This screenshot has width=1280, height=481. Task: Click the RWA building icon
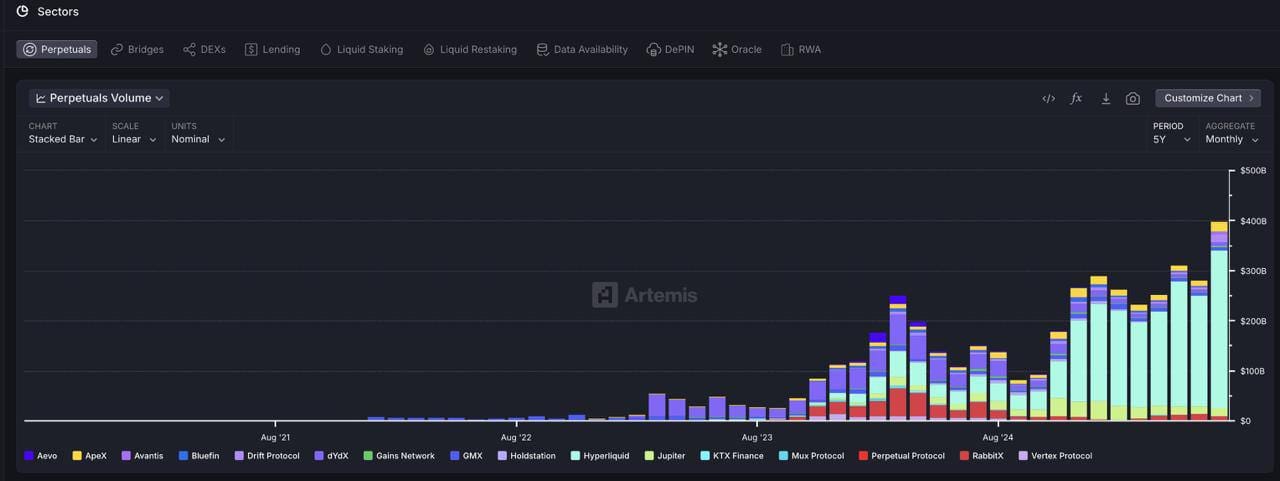point(787,49)
